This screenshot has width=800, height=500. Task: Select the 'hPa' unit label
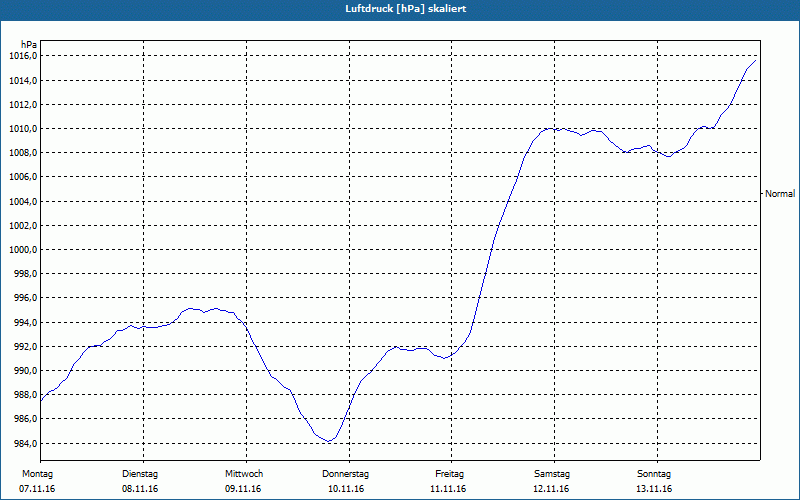click(x=29, y=45)
